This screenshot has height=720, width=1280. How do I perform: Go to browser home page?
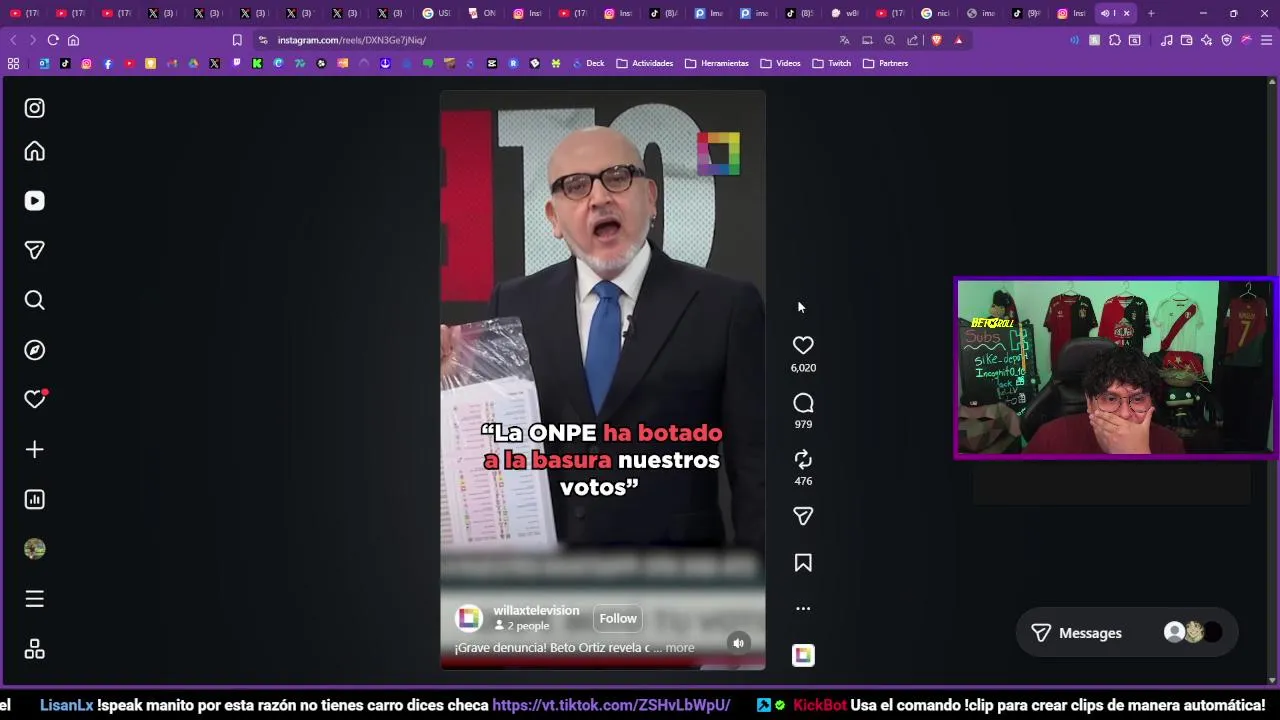(x=73, y=40)
